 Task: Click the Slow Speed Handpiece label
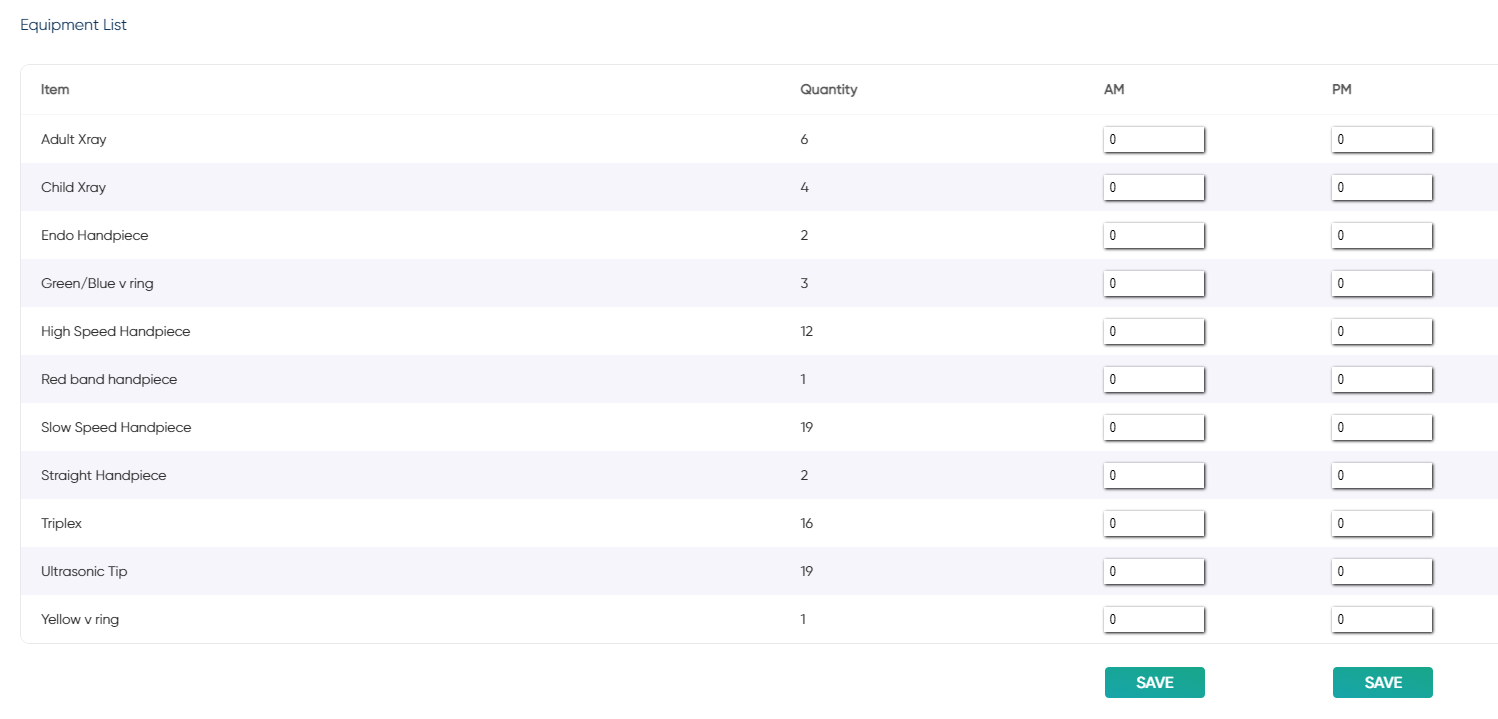click(x=116, y=428)
